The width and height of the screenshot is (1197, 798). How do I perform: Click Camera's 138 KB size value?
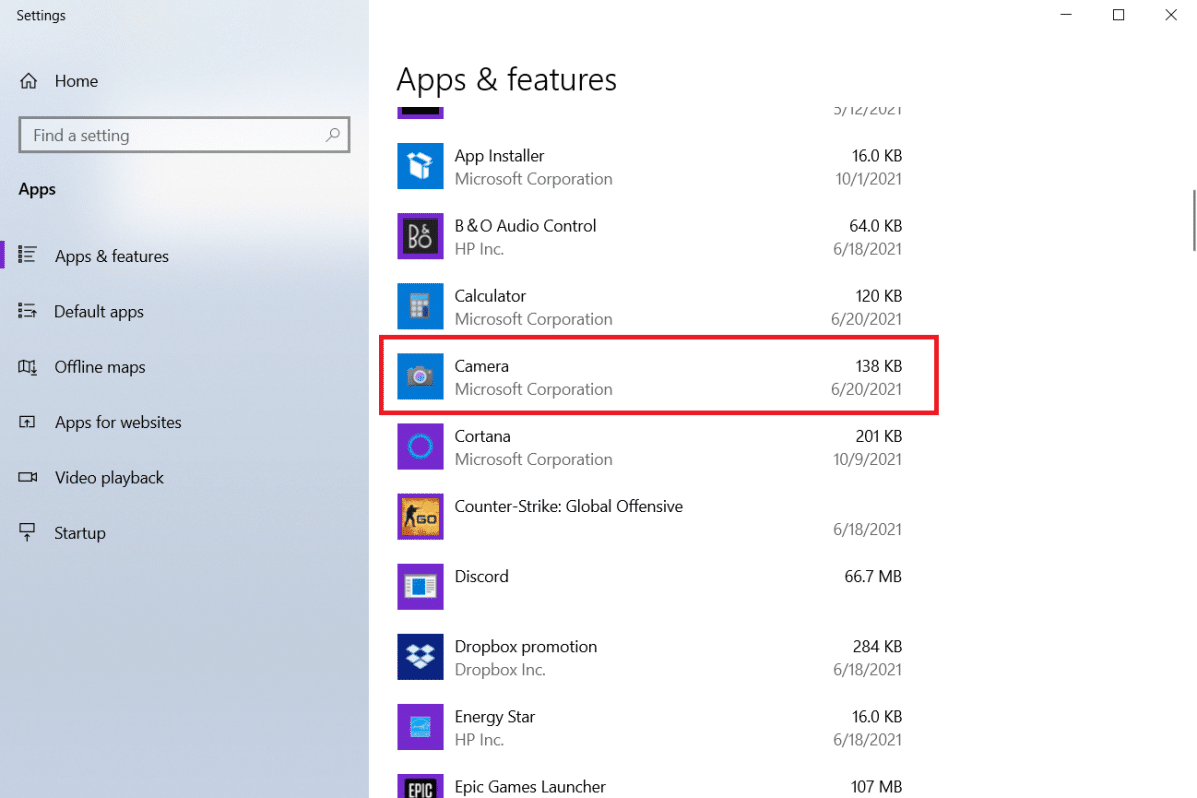coord(879,367)
